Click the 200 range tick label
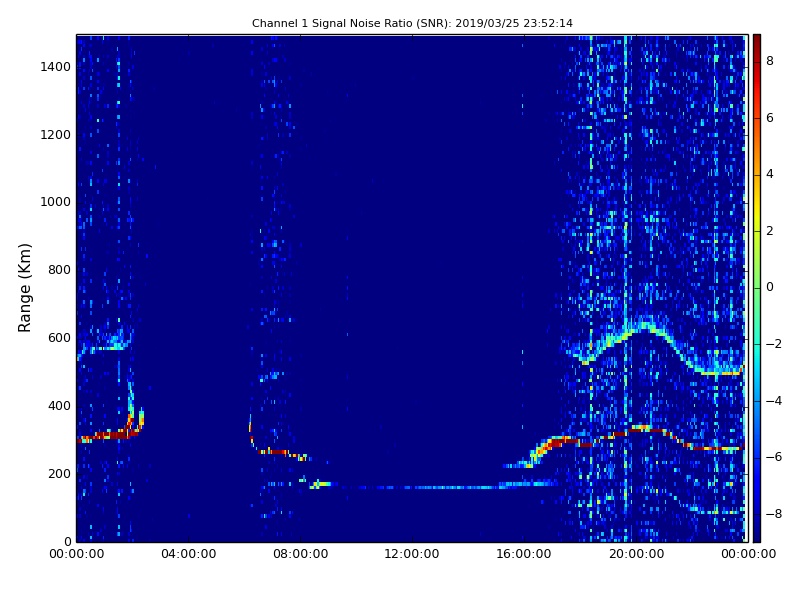Screen dimensions: 800x600 59,473
